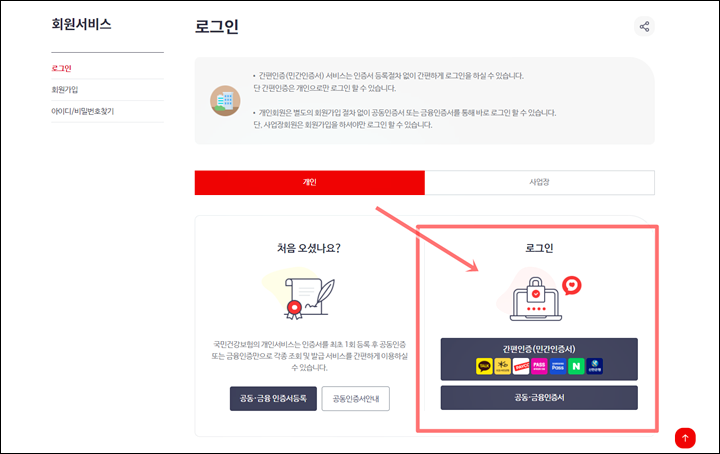720x454 pixels.
Task: Choose the green Naver N icon
Action: coord(576,366)
